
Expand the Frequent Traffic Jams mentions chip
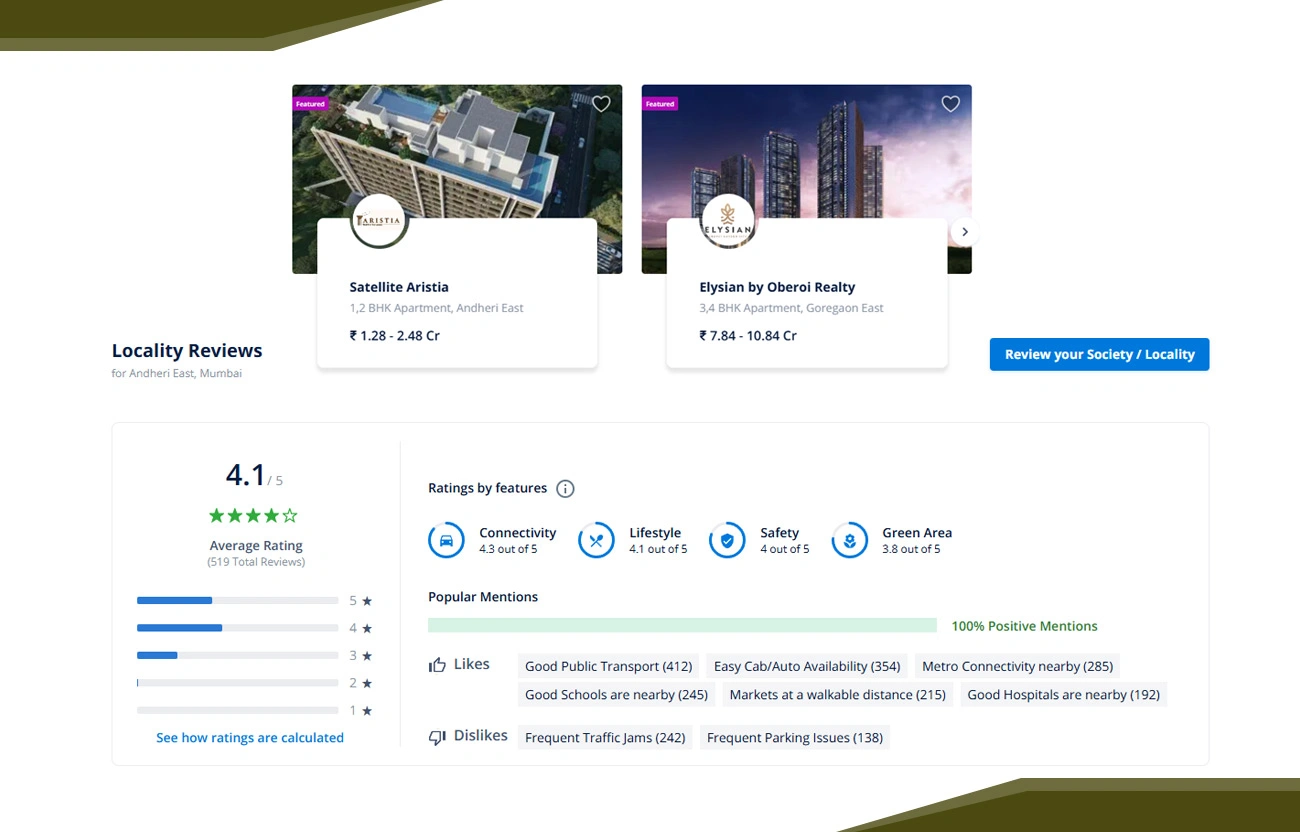pyautogui.click(x=604, y=737)
